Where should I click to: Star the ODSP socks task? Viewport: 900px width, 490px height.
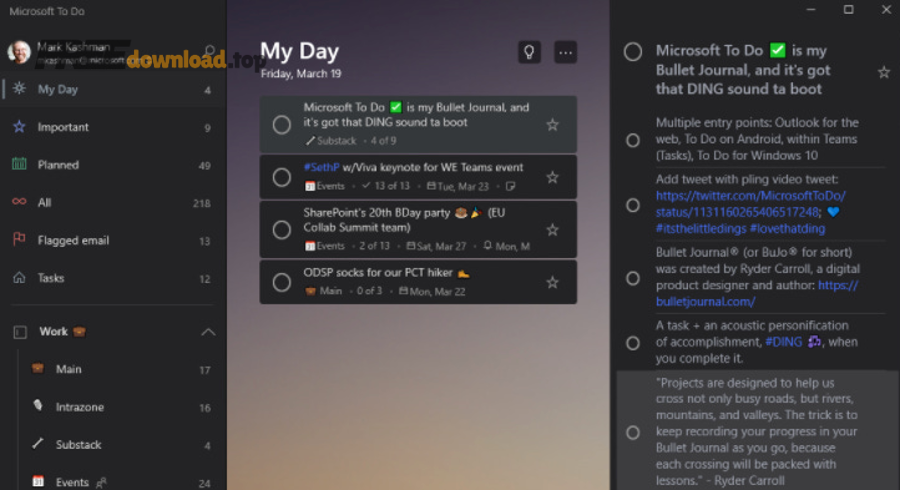552,283
